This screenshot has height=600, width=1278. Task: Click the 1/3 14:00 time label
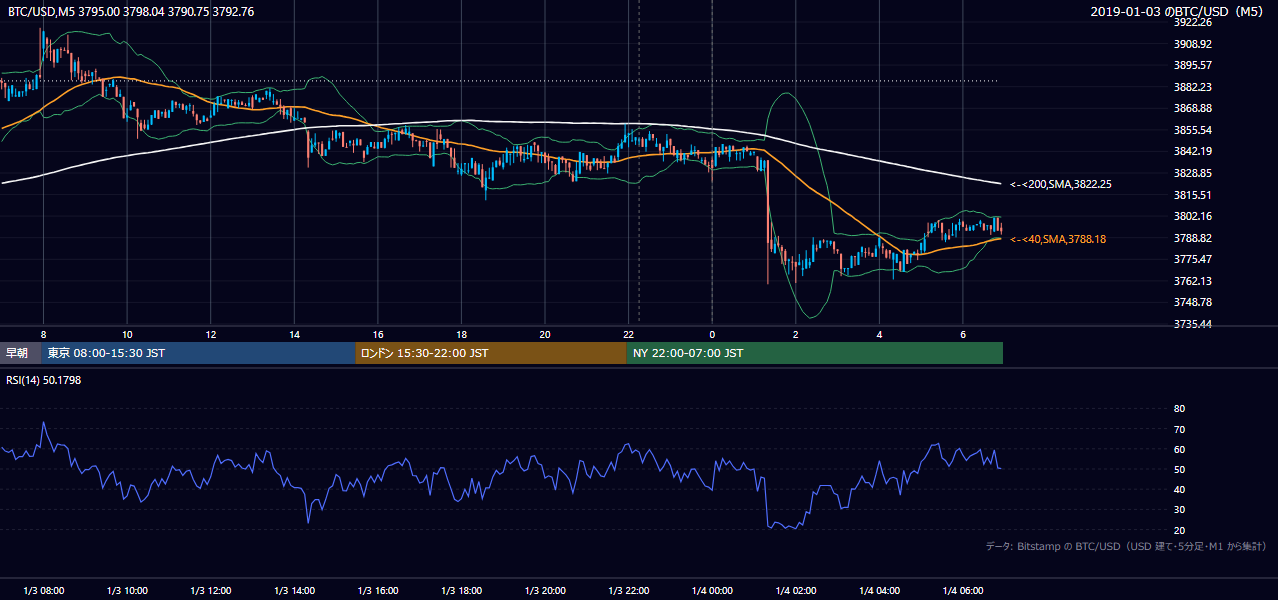[294, 591]
